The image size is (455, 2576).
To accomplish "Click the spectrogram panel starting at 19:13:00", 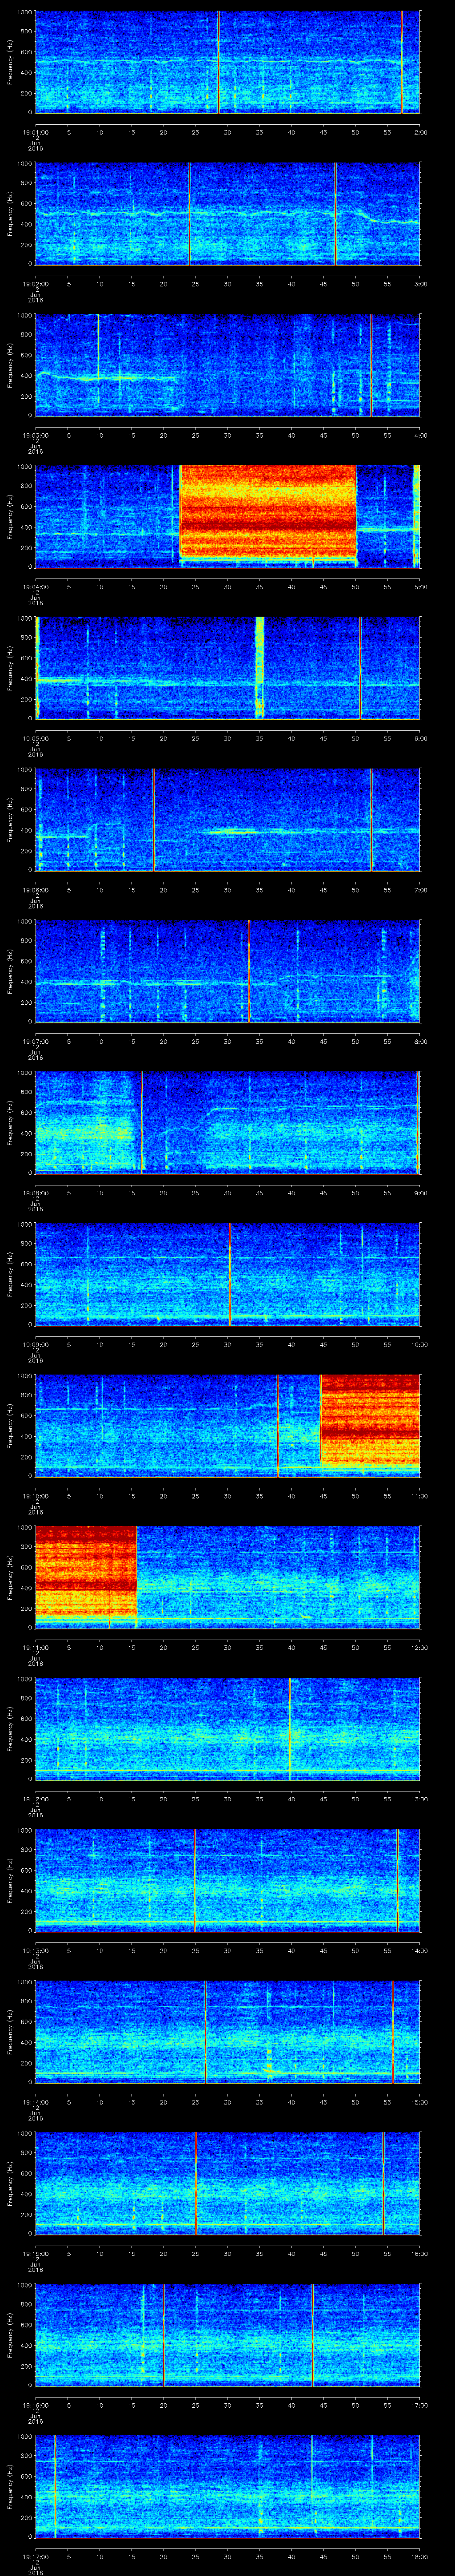I will tap(227, 1880).
